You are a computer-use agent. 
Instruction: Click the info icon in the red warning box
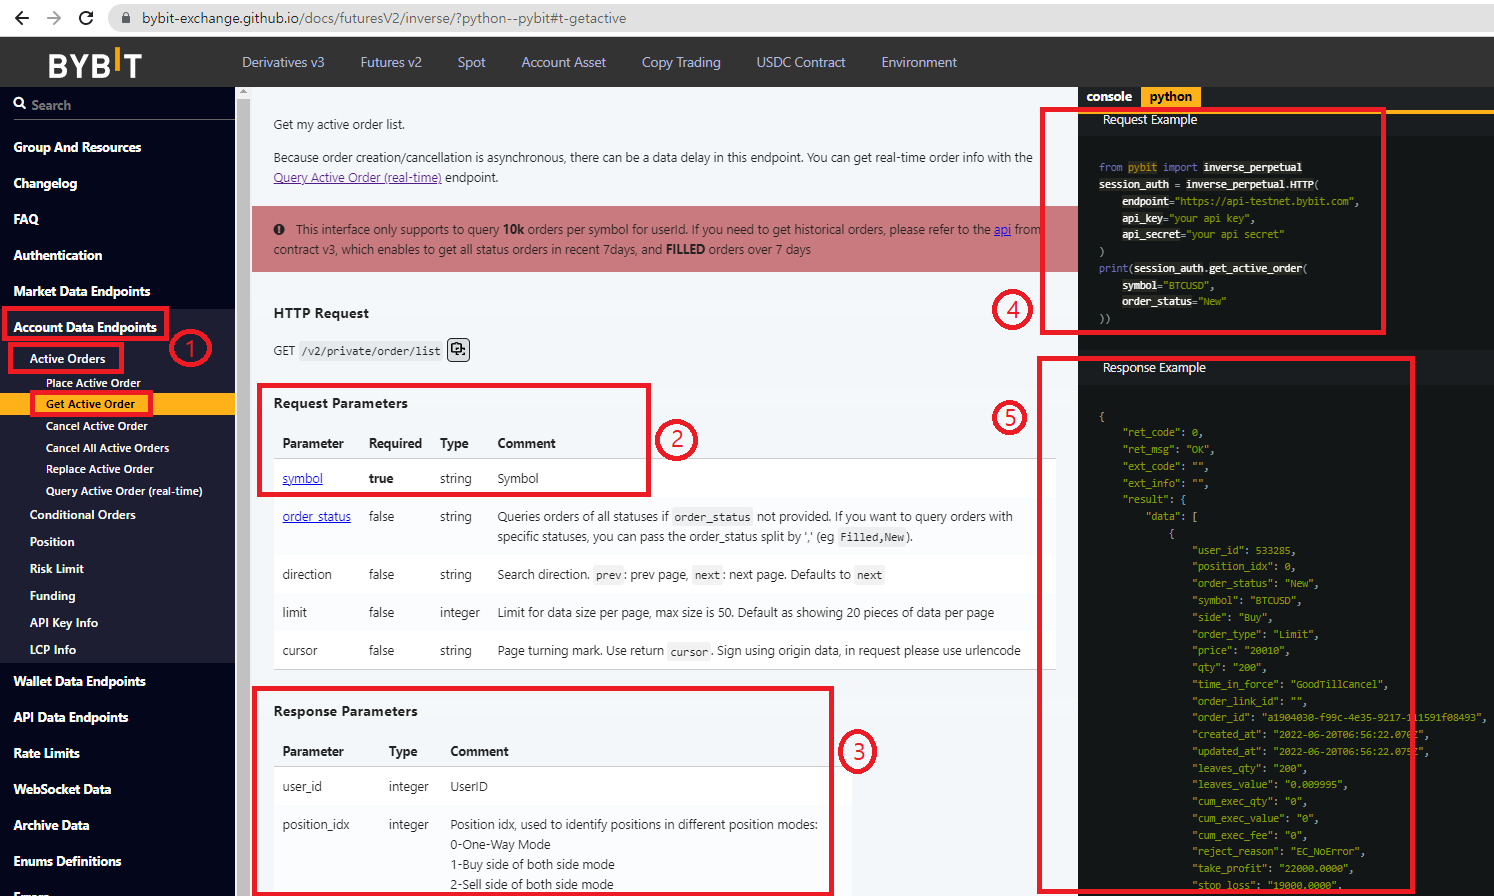pos(279,229)
